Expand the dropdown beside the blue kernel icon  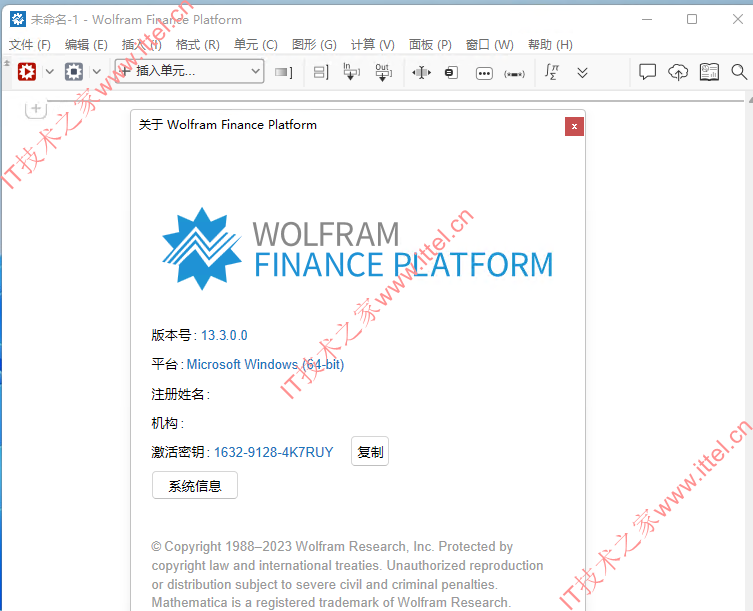pos(97,72)
